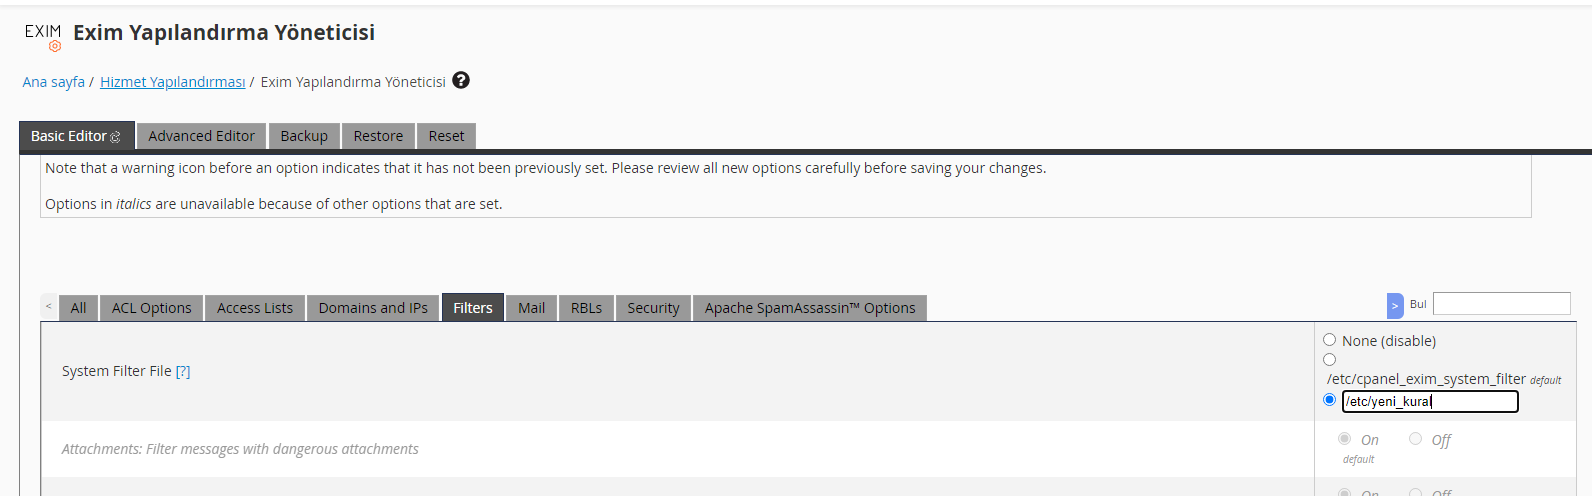Show the ACL Options category

point(151,308)
